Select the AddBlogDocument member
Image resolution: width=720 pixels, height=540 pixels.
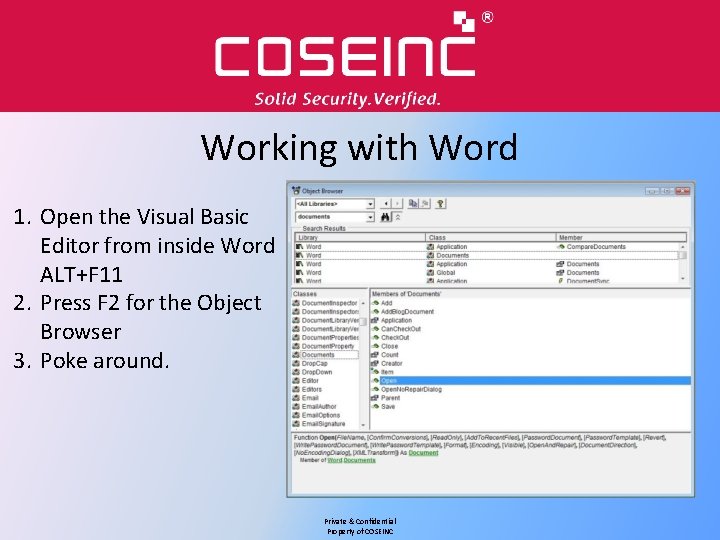click(x=407, y=312)
